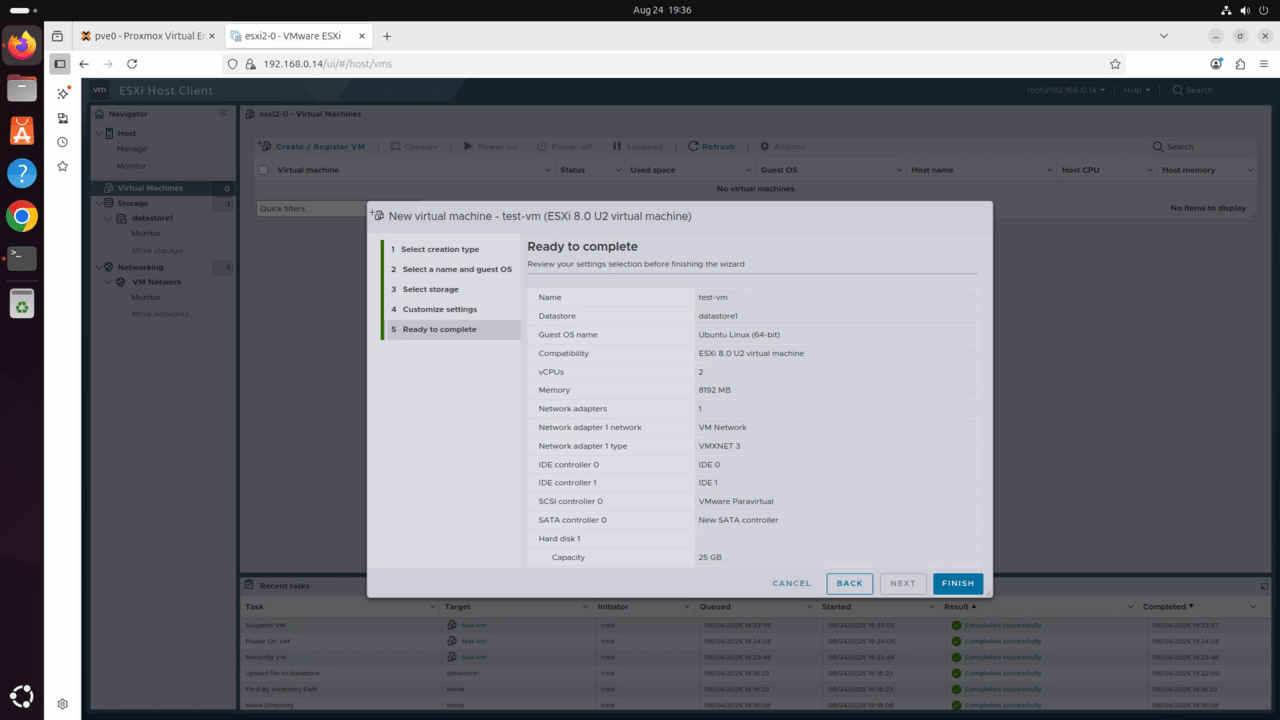1280x720 pixels.
Task: Open Ubuntu App Center from the dock
Action: point(22,130)
